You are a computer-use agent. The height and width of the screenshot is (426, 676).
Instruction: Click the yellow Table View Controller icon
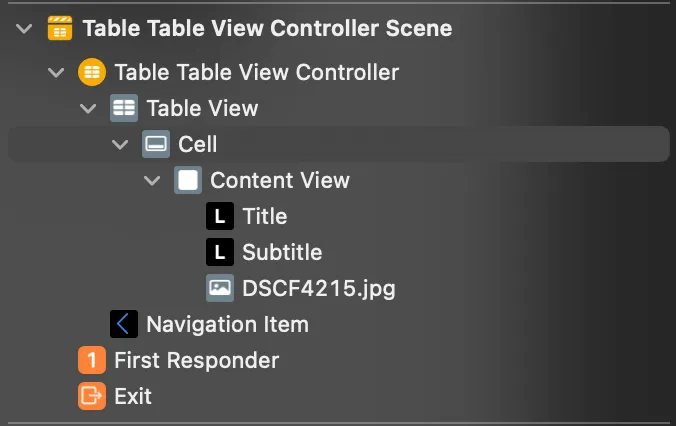pos(92,73)
